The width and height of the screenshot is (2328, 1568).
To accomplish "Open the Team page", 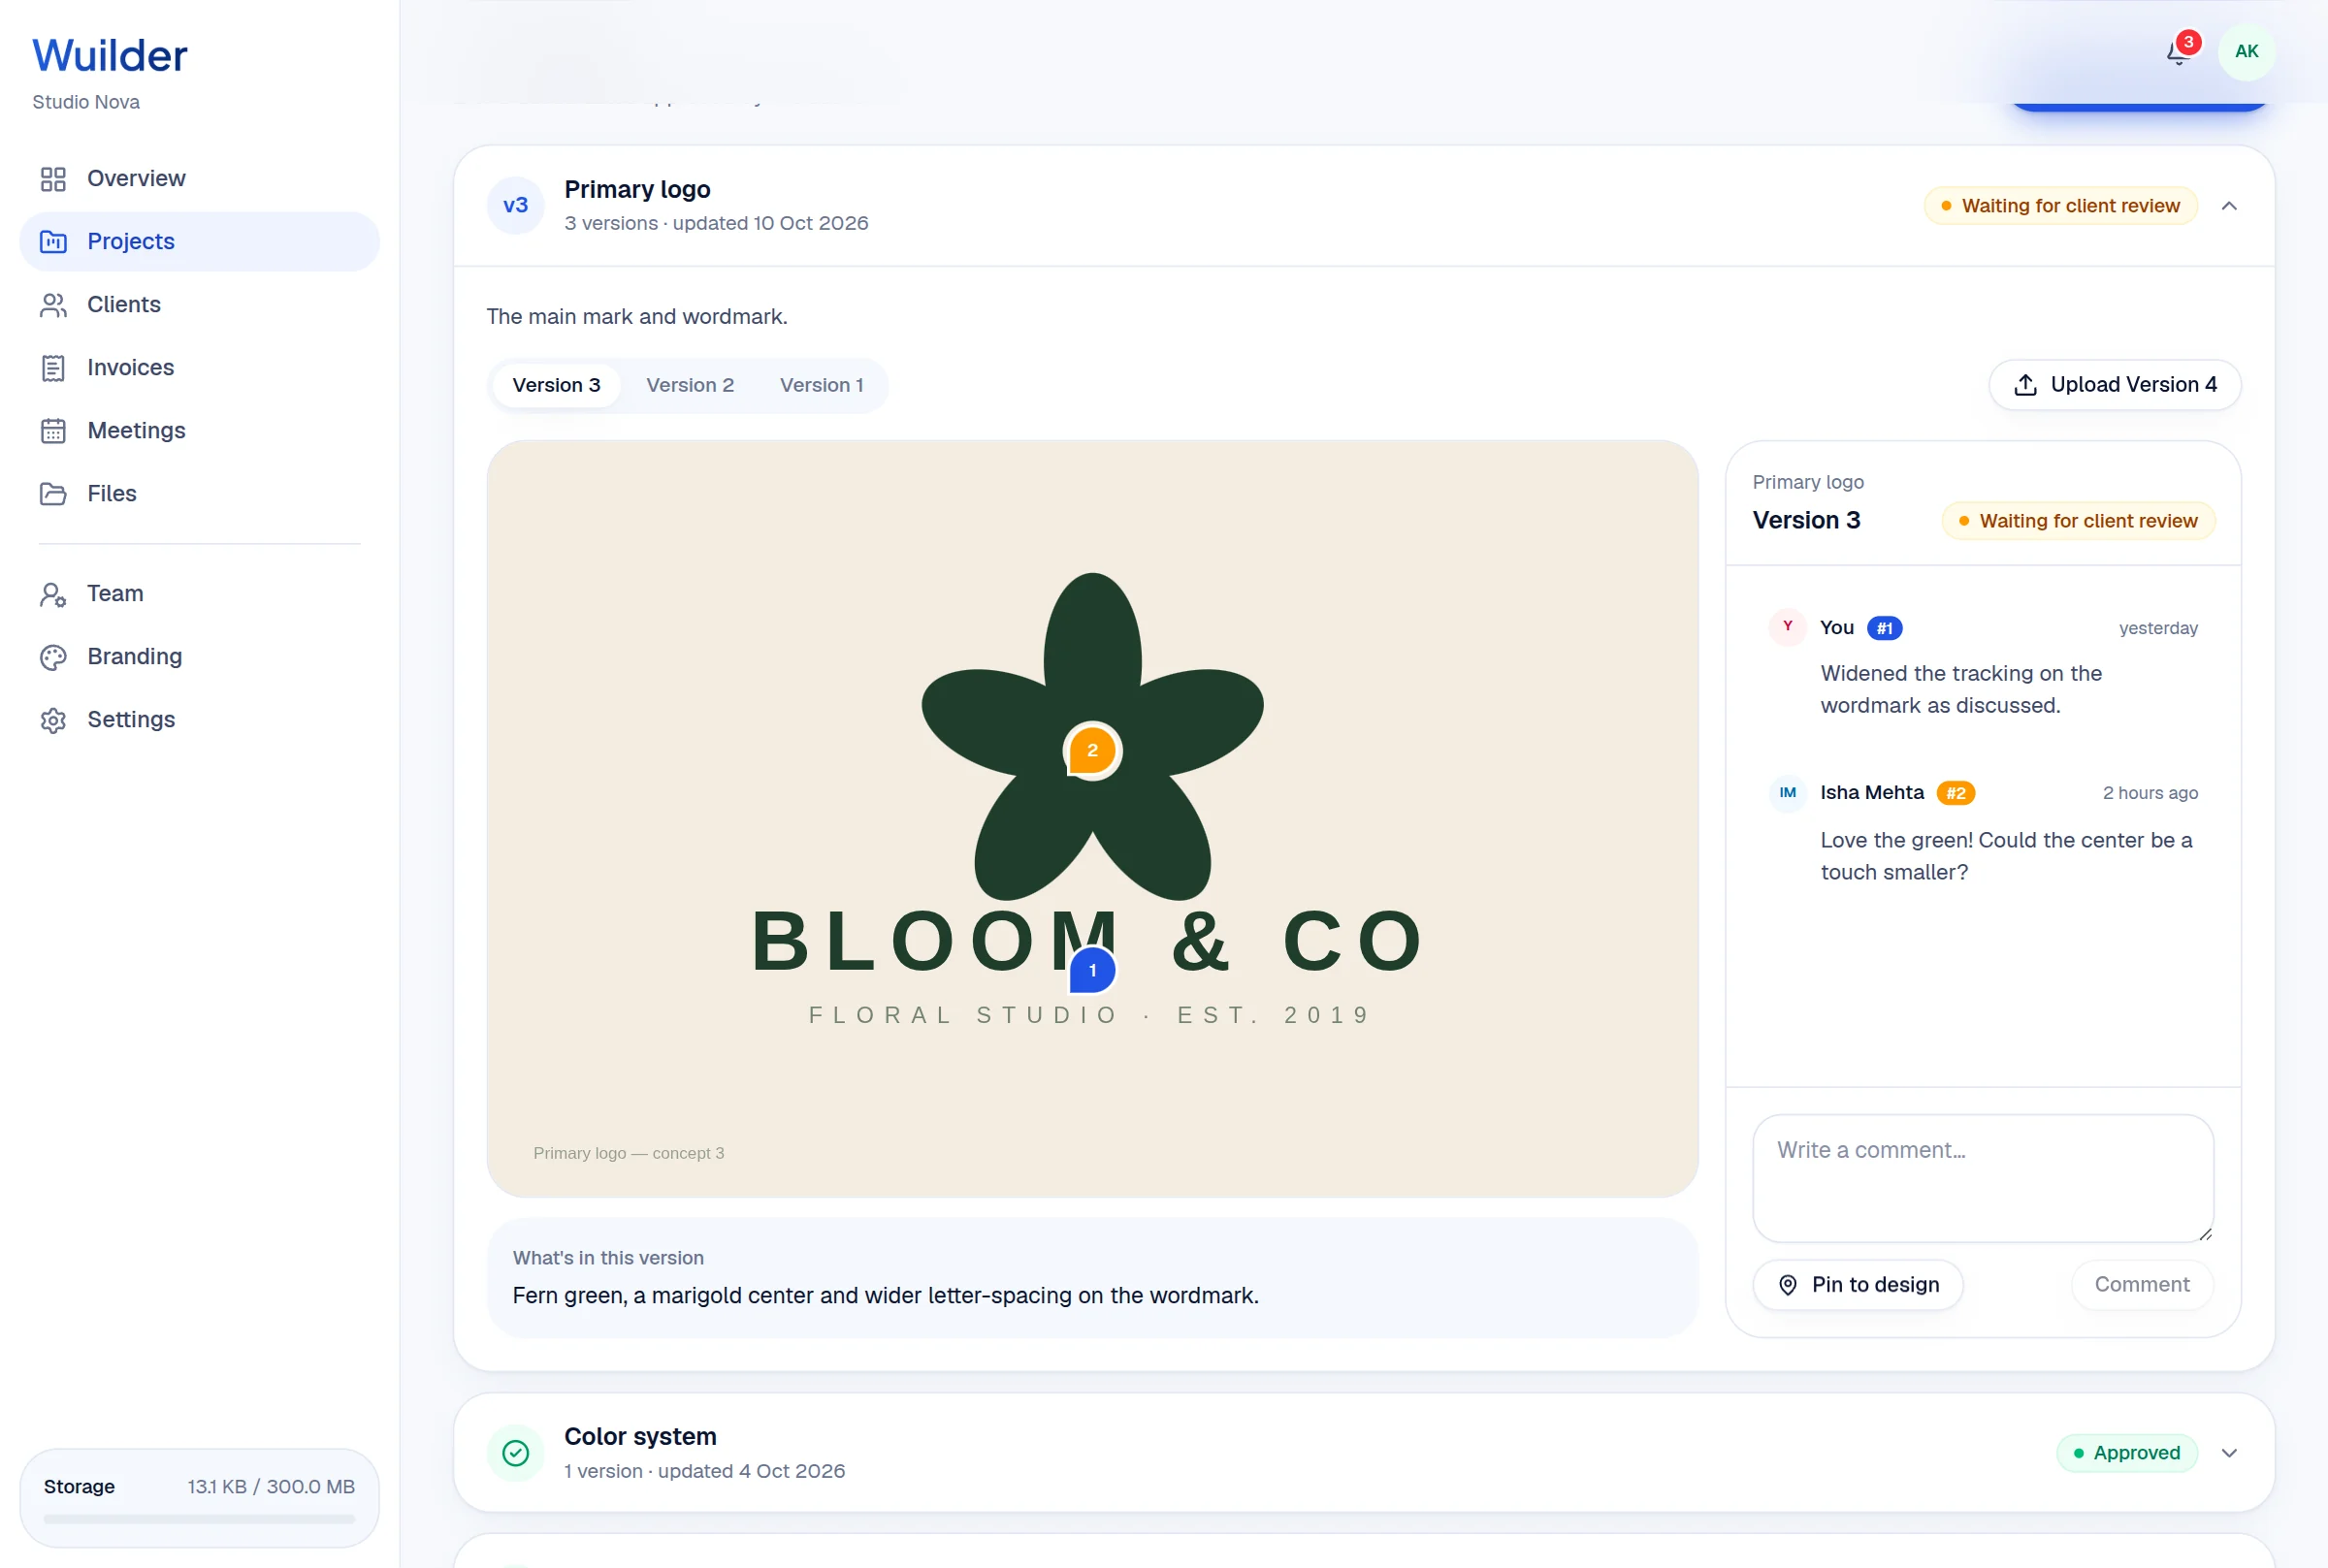I will click(199, 593).
